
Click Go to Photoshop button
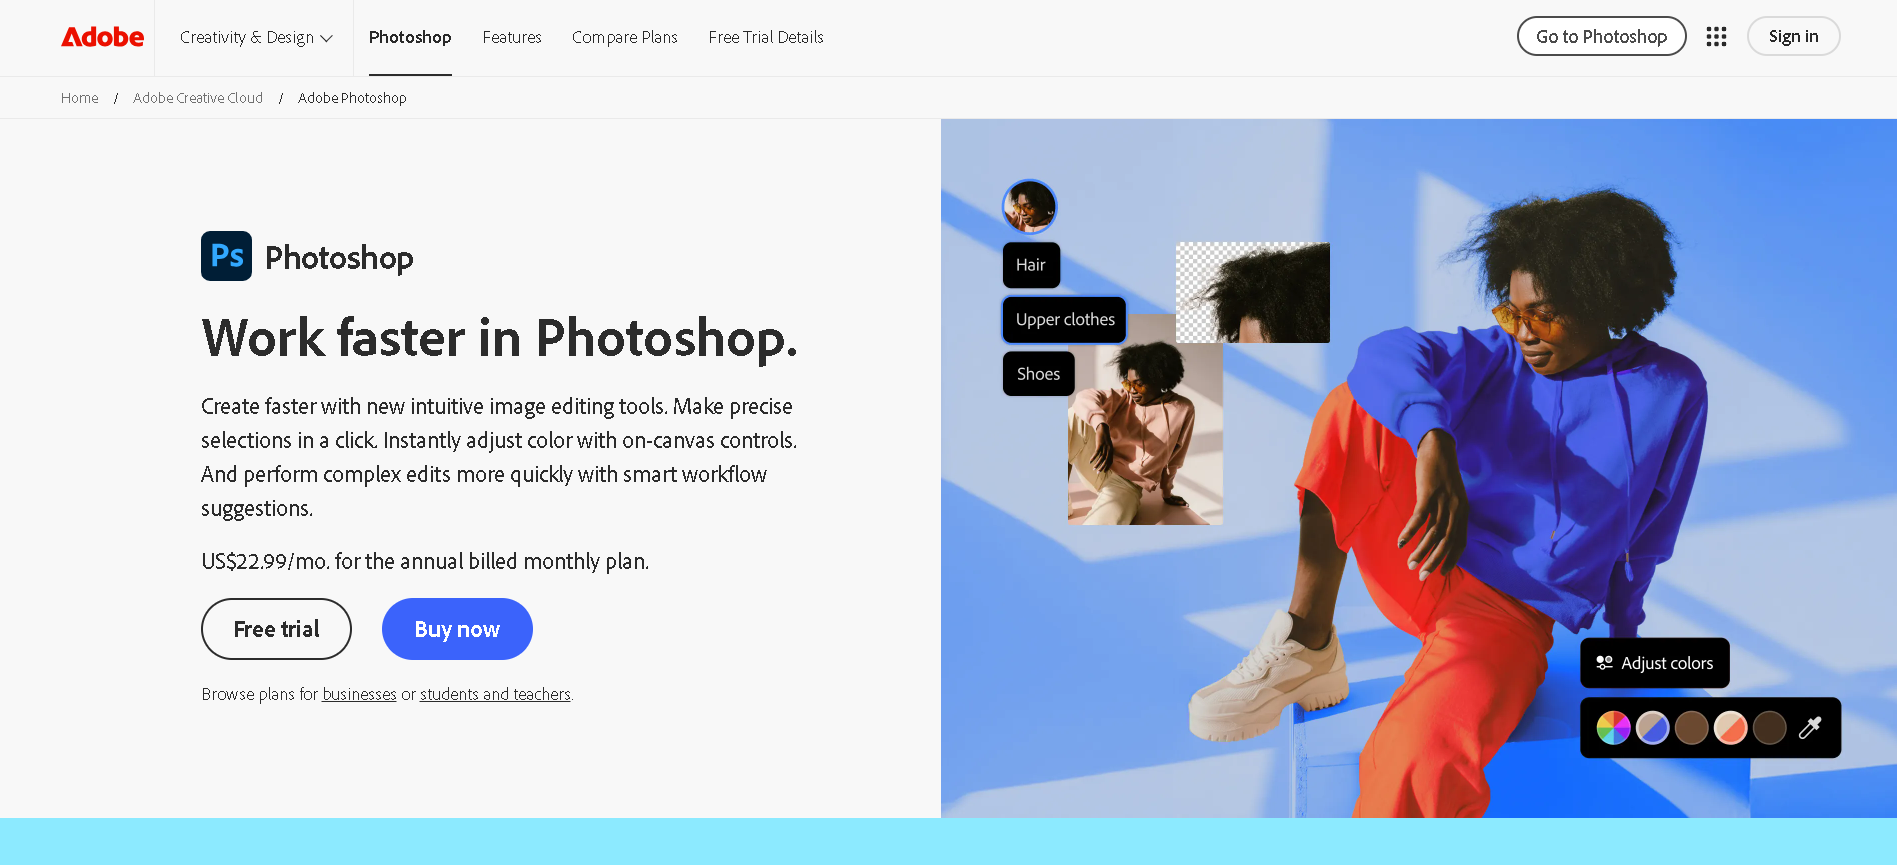click(x=1601, y=36)
